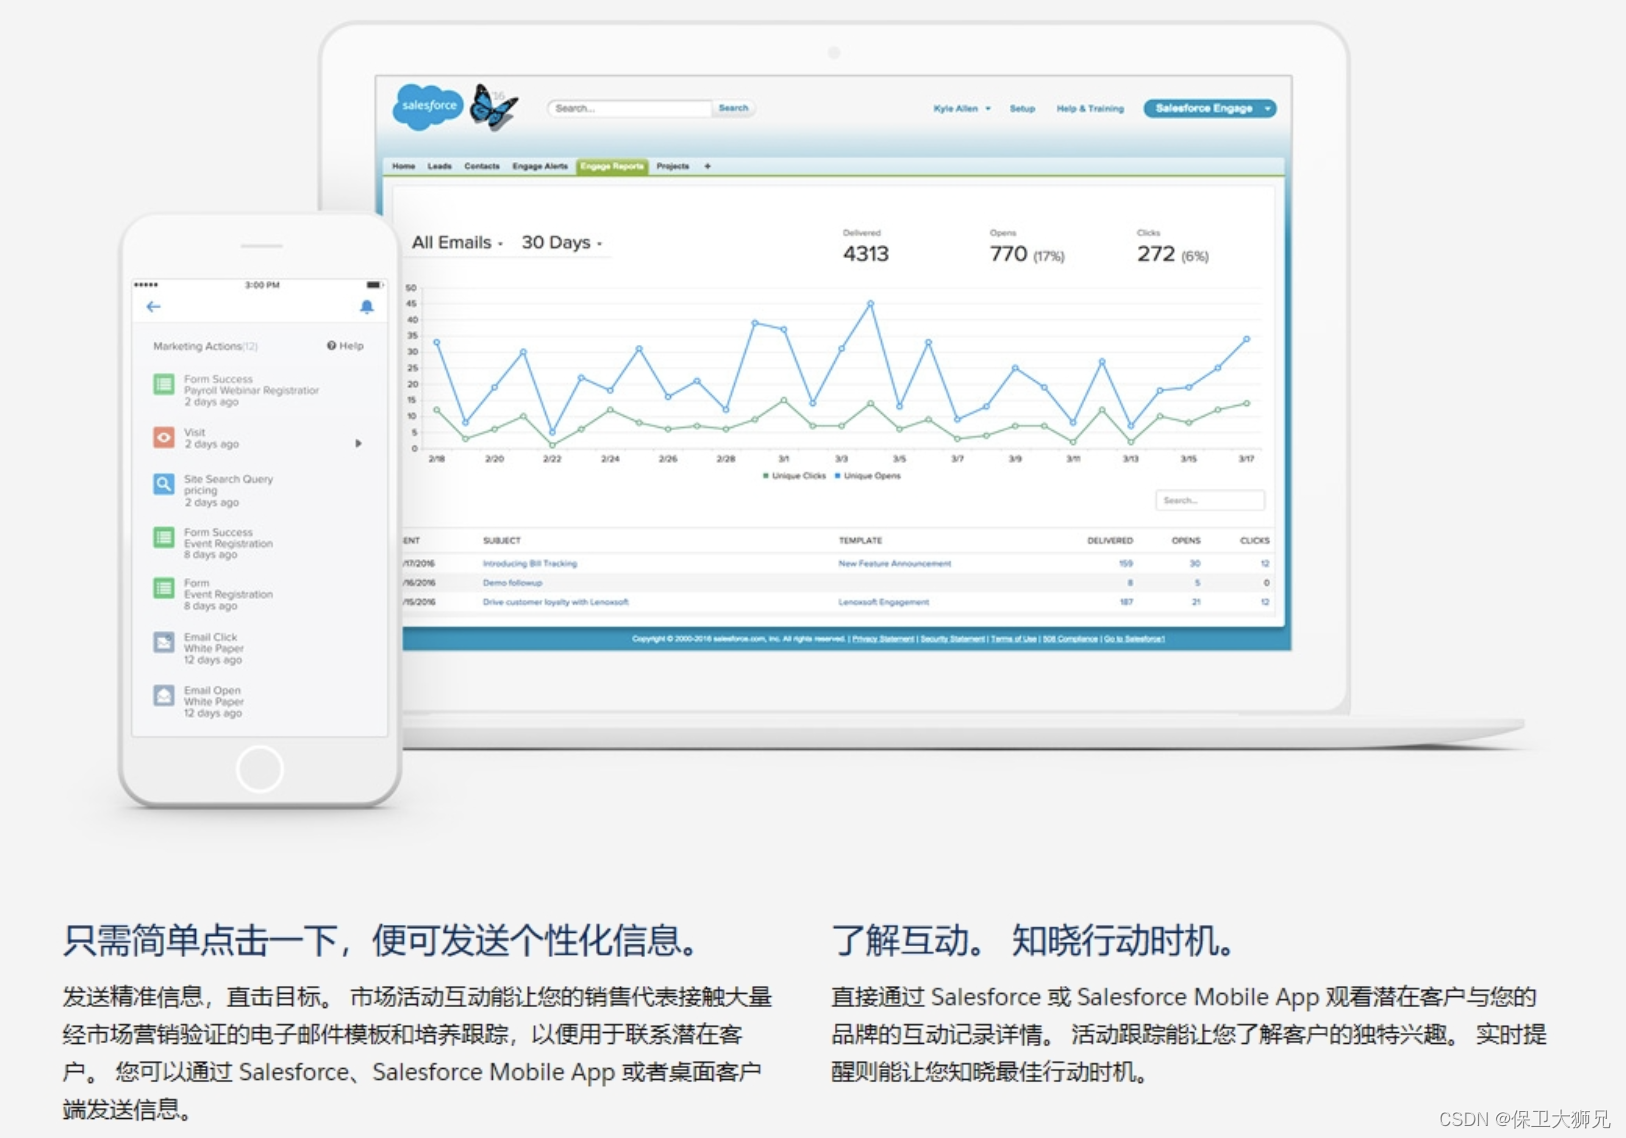Screen dimensions: 1626x1138
Task: Click the Delivered value 4313
Action: tap(866, 254)
